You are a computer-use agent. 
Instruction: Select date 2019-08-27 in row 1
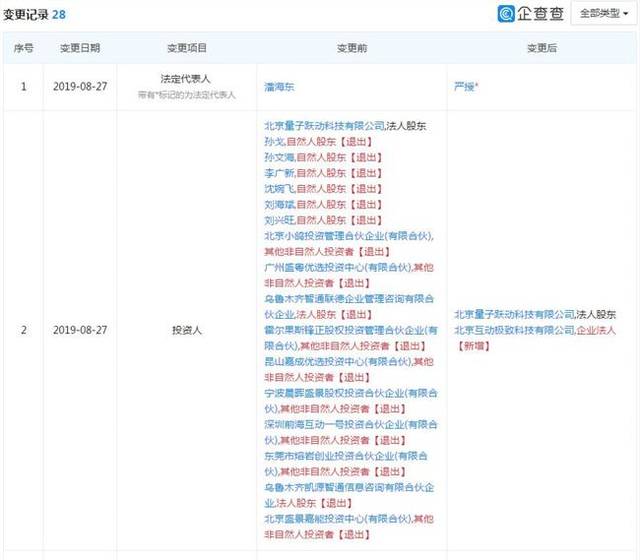[80, 87]
